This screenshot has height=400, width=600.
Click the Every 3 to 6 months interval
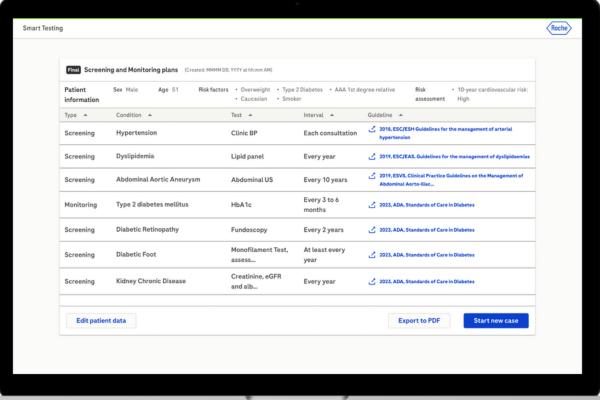coord(321,205)
